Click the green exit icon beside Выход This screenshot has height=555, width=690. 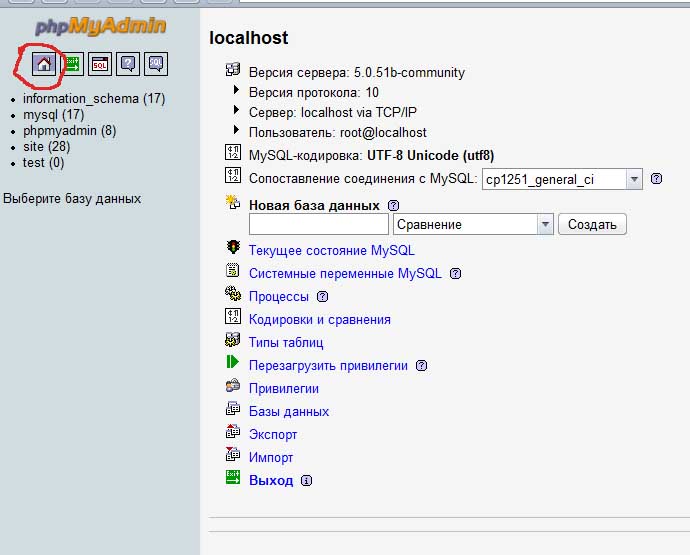[x=233, y=477]
